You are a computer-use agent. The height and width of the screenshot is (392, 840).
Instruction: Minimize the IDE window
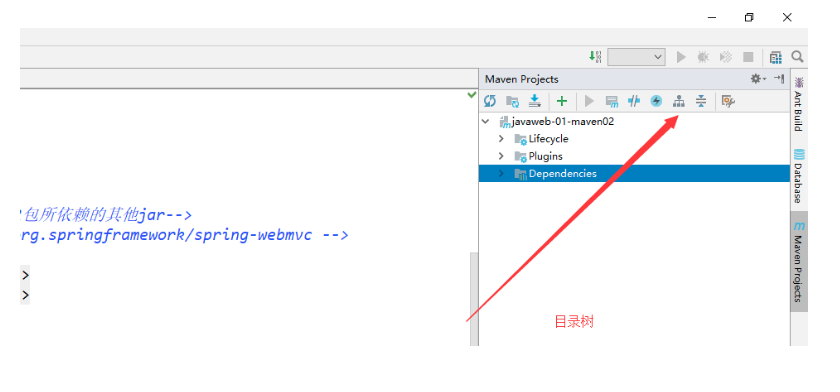(712, 18)
